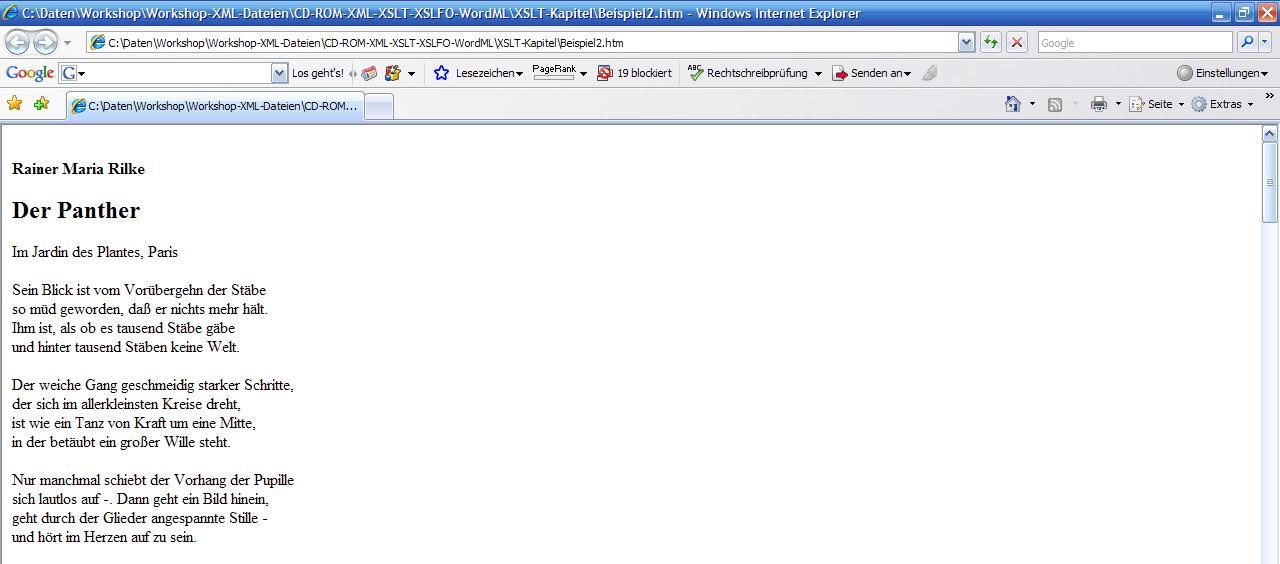Image resolution: width=1280 pixels, height=564 pixels.
Task: Click the heading Der Panther
Action: (76, 210)
